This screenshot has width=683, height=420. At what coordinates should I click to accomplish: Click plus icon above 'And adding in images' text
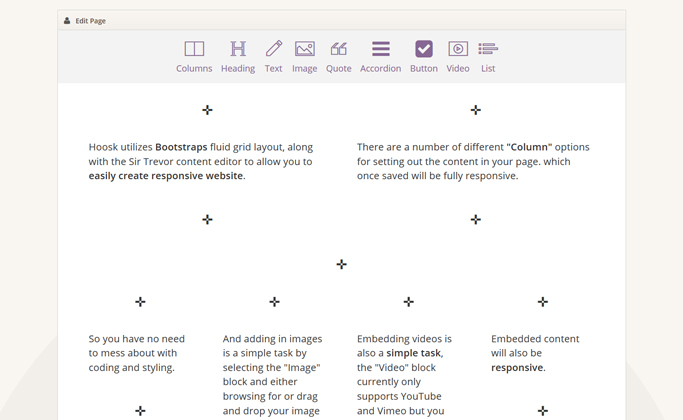click(x=274, y=302)
